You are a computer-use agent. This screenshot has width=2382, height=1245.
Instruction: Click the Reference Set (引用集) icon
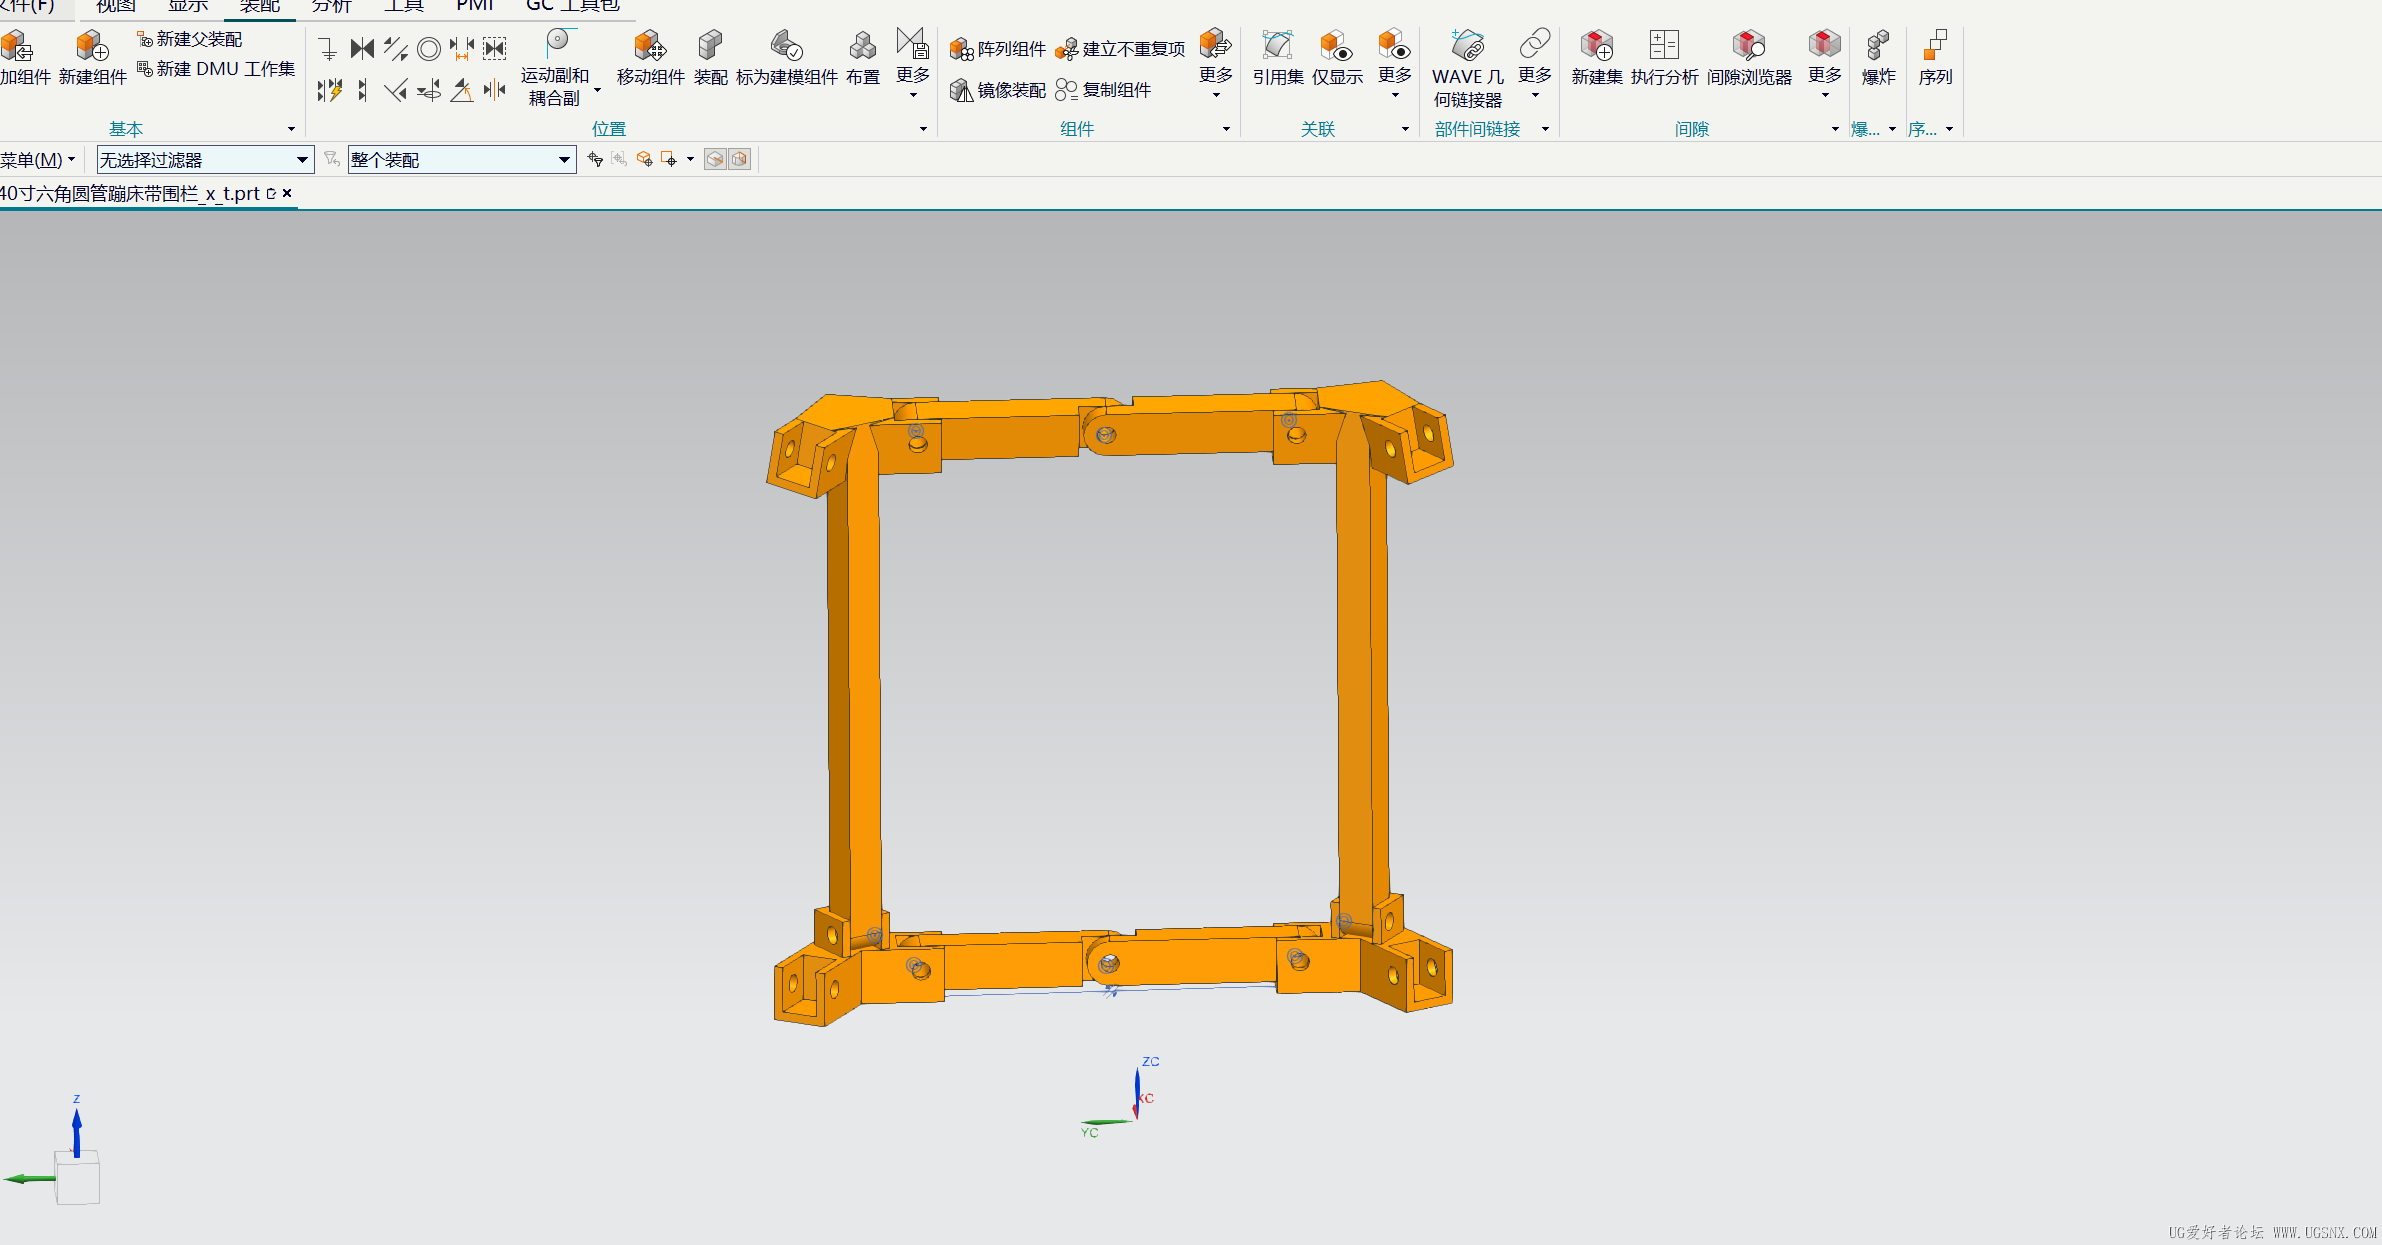(1277, 46)
